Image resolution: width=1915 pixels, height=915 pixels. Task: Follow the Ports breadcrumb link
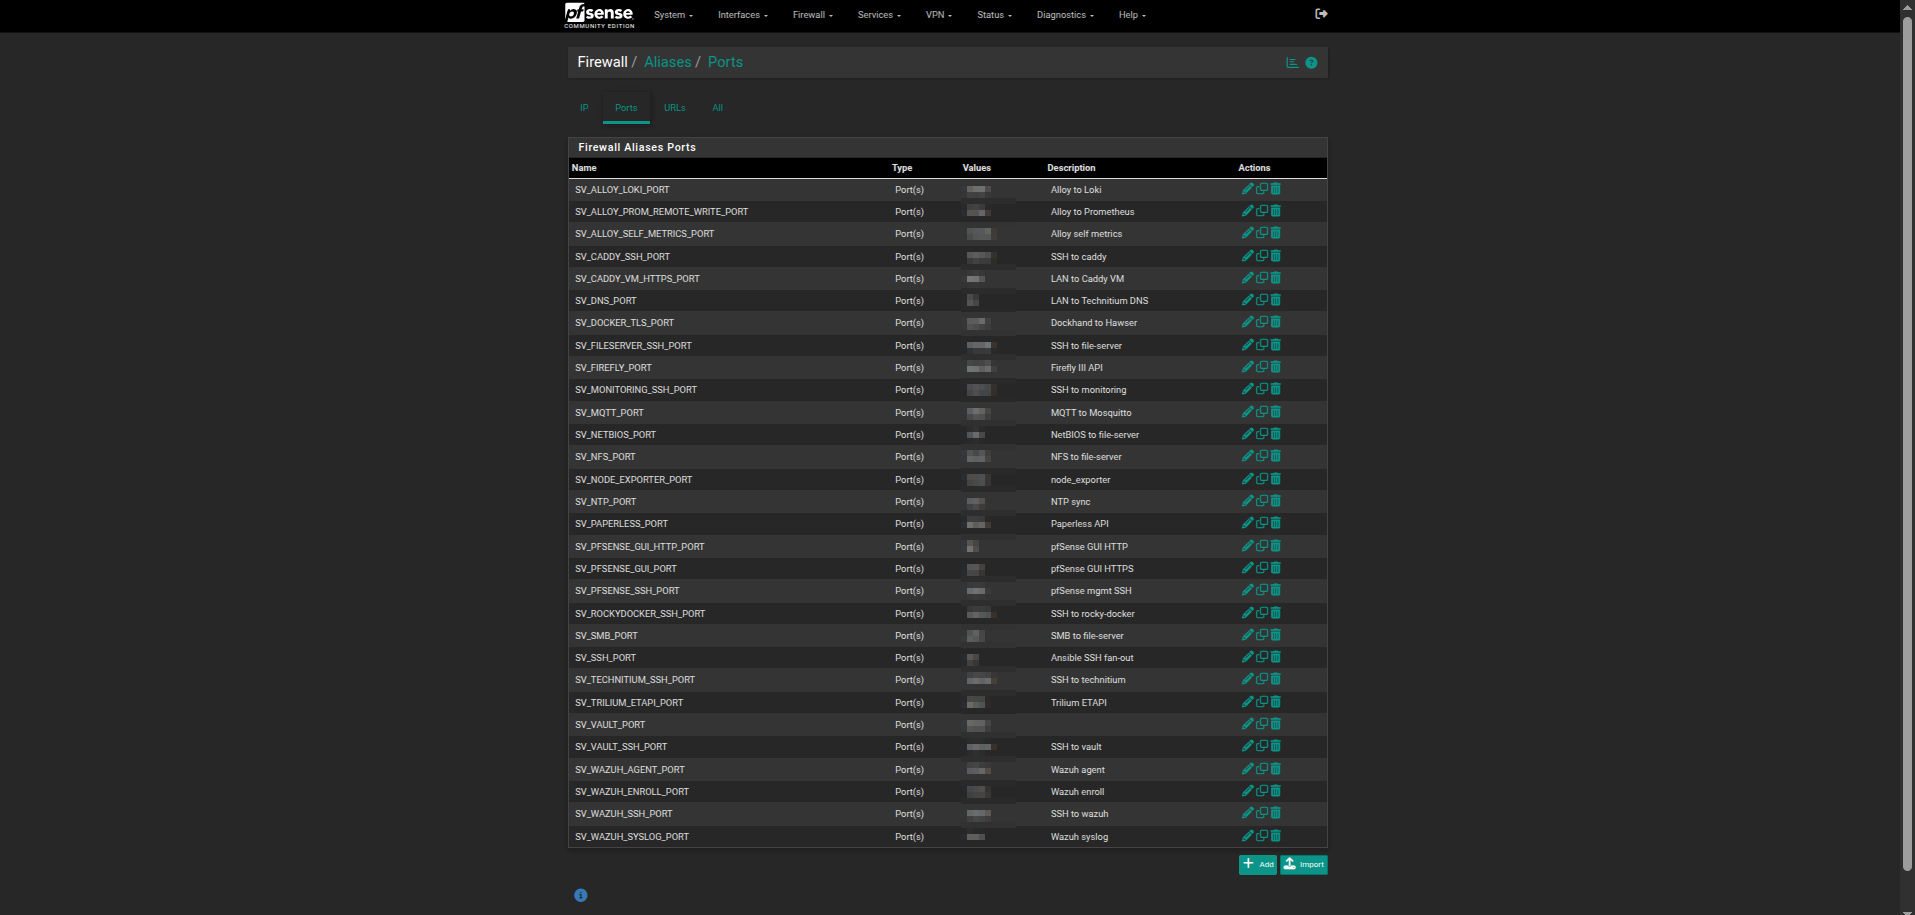[x=725, y=62]
